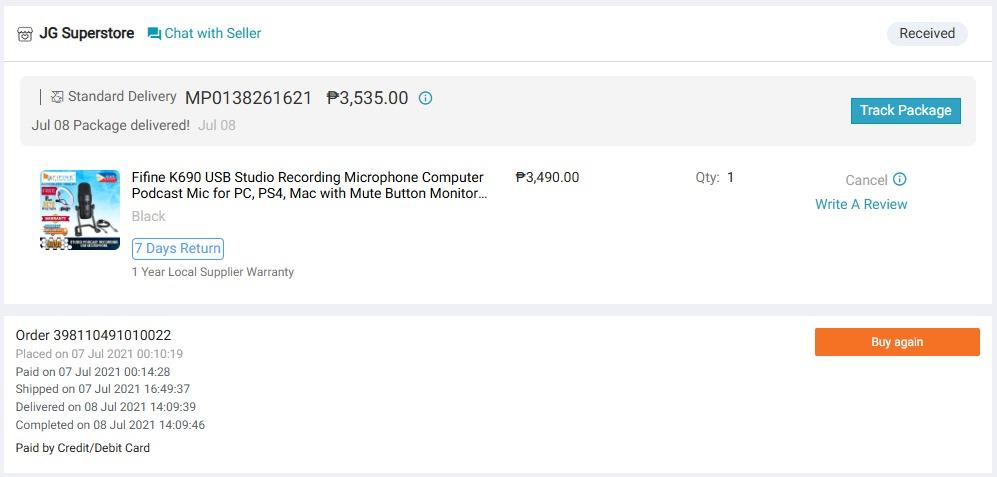Viewport: 997px width, 477px height.
Task: Select the tracking number MP0138261621
Action: pyautogui.click(x=248, y=98)
